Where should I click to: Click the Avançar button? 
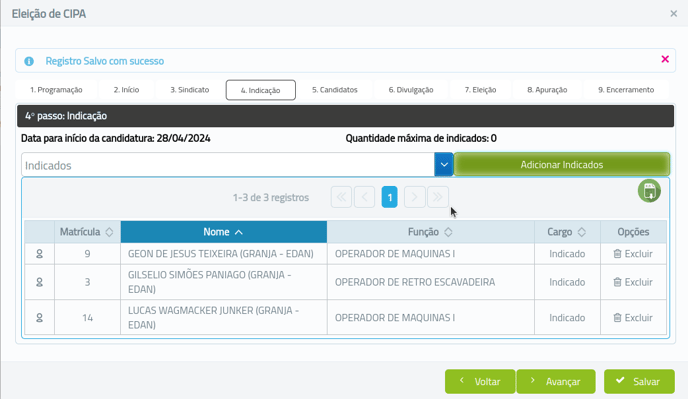(556, 381)
